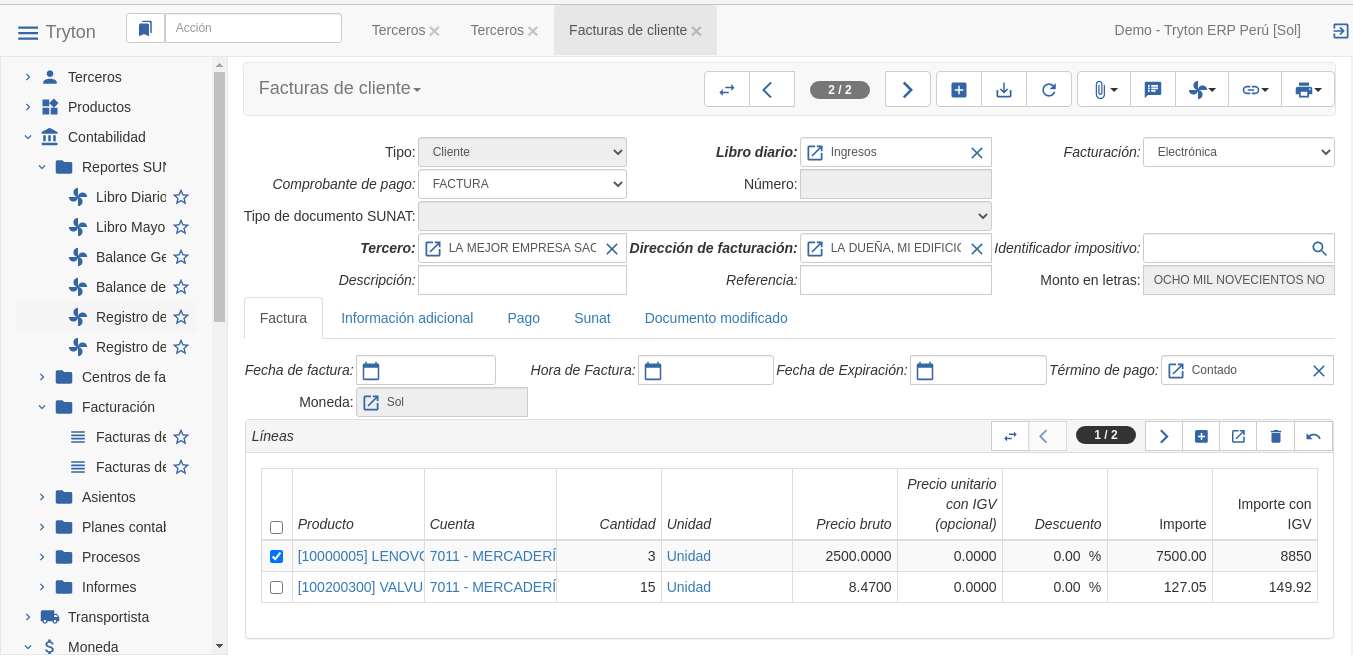The image size is (1353, 672).
Task: Open the notes chat icon
Action: (1152, 90)
